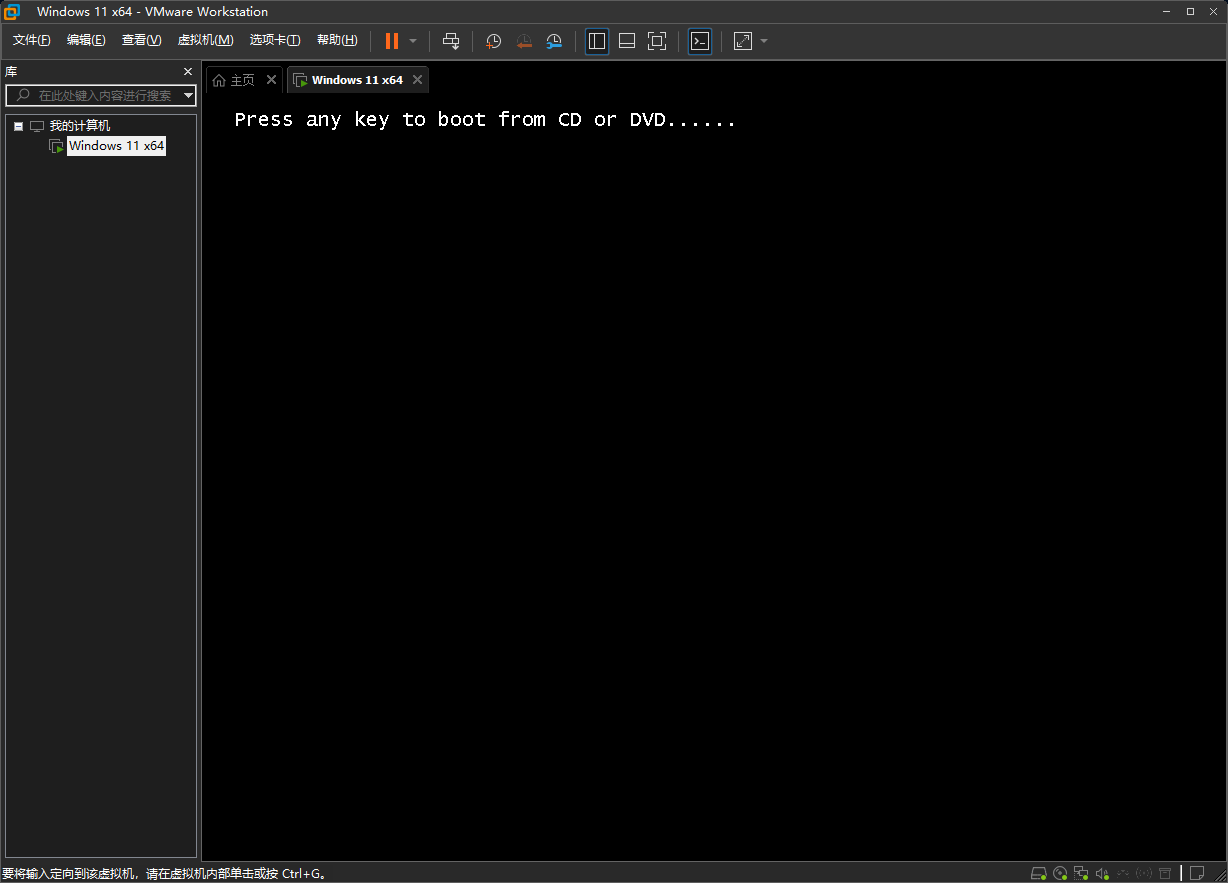Open the stretch display dropdown arrow
Screen dimensions: 1228x883
coord(764,41)
